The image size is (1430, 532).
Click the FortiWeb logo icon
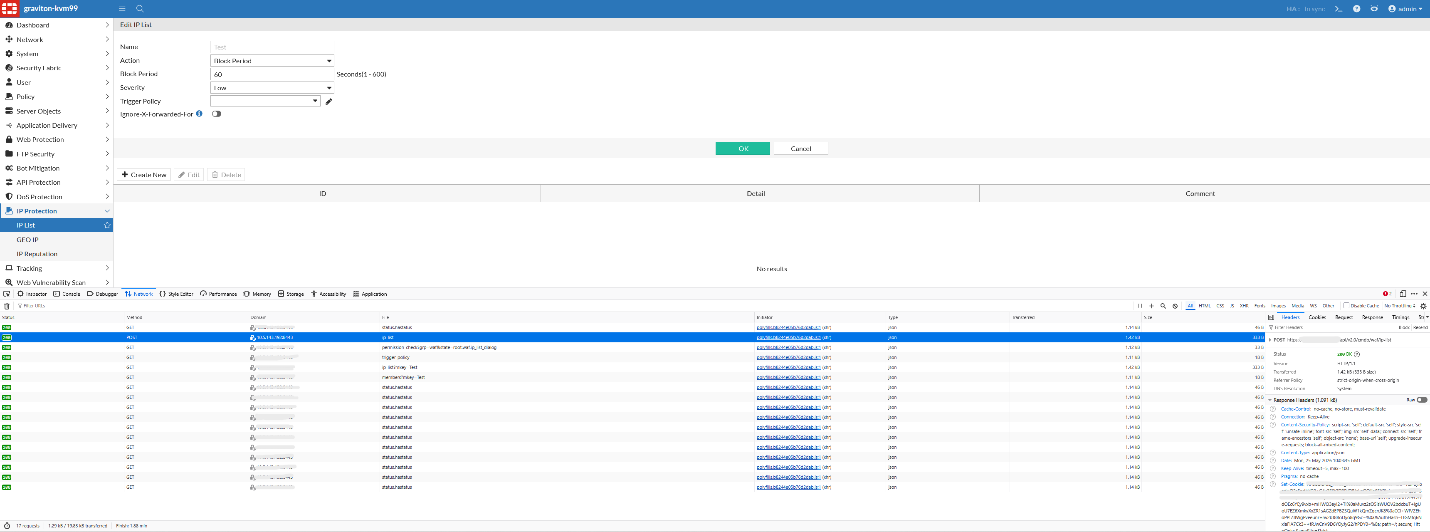[x=10, y=8]
